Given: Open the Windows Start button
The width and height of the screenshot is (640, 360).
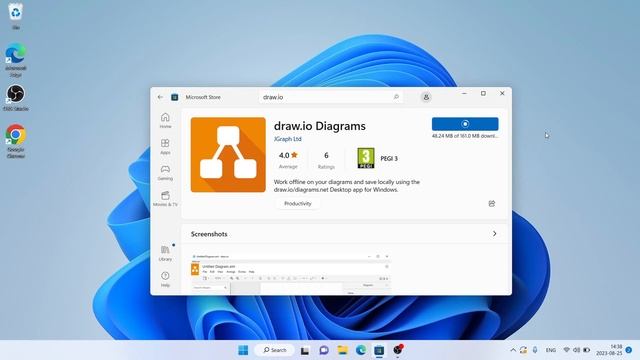Looking at the screenshot, I should pos(243,350).
